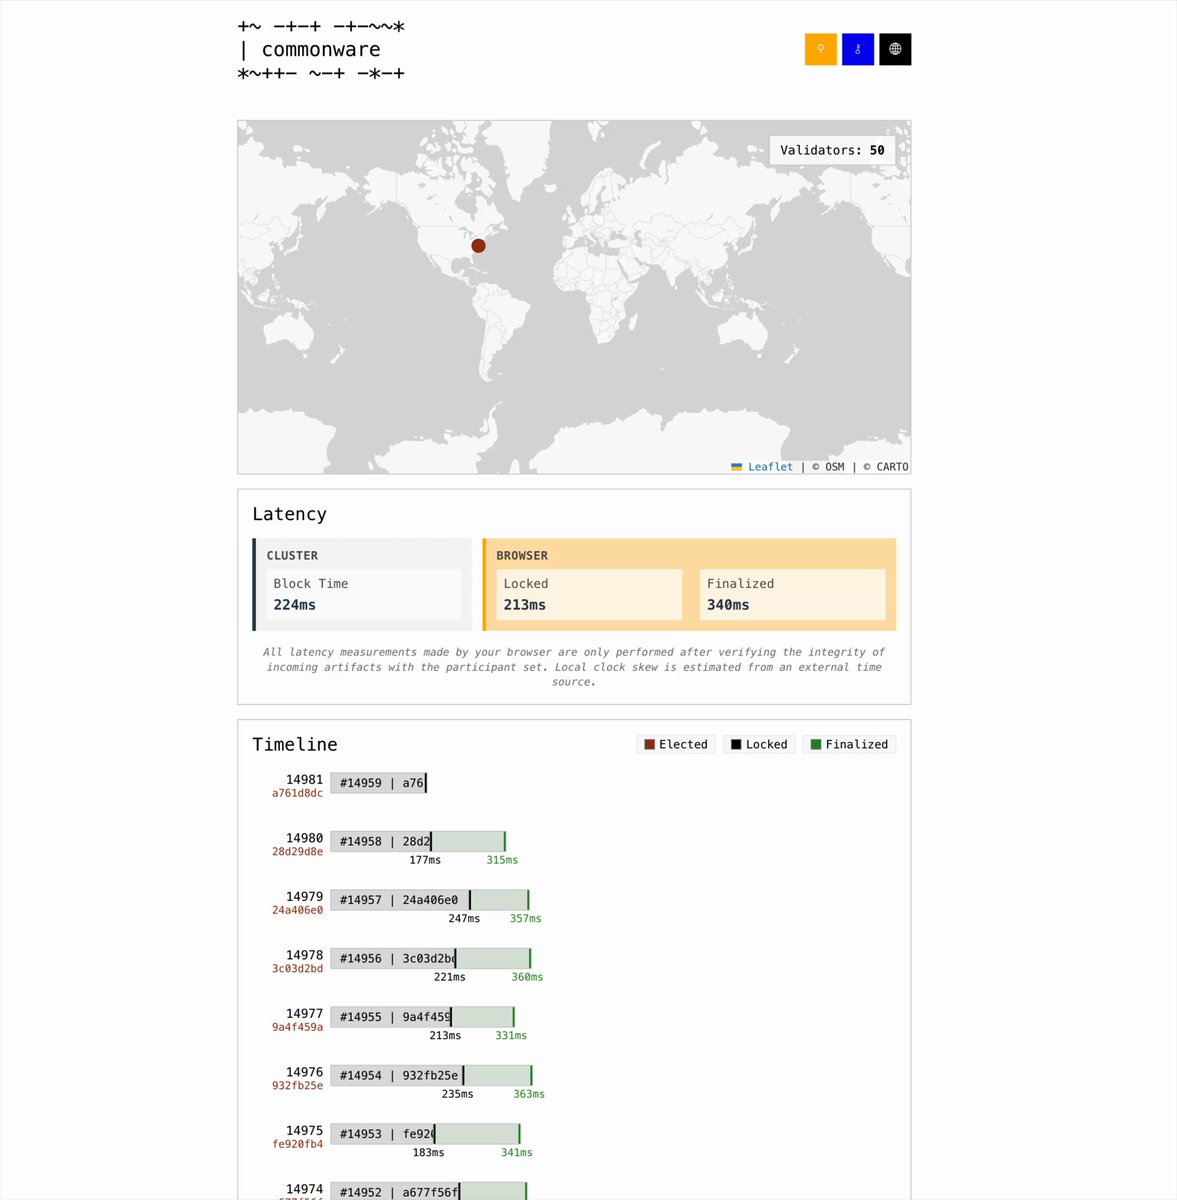1177x1200 pixels.
Task: Click the timeline bar labeled #14956
Action: pyautogui.click(x=431, y=958)
